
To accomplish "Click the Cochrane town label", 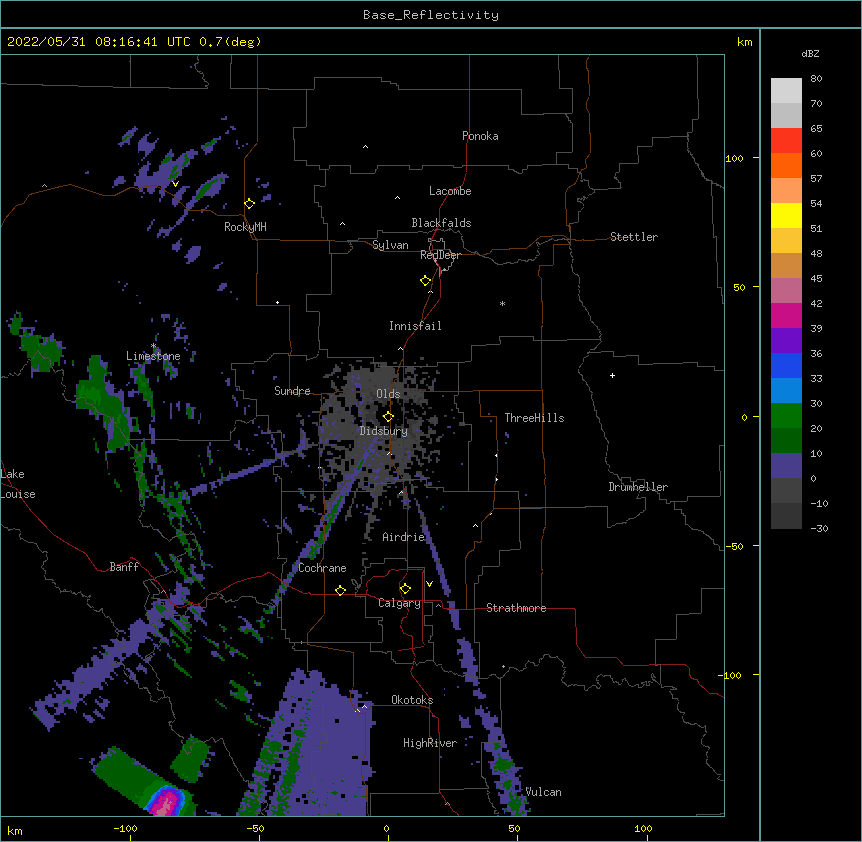I will (x=322, y=568).
